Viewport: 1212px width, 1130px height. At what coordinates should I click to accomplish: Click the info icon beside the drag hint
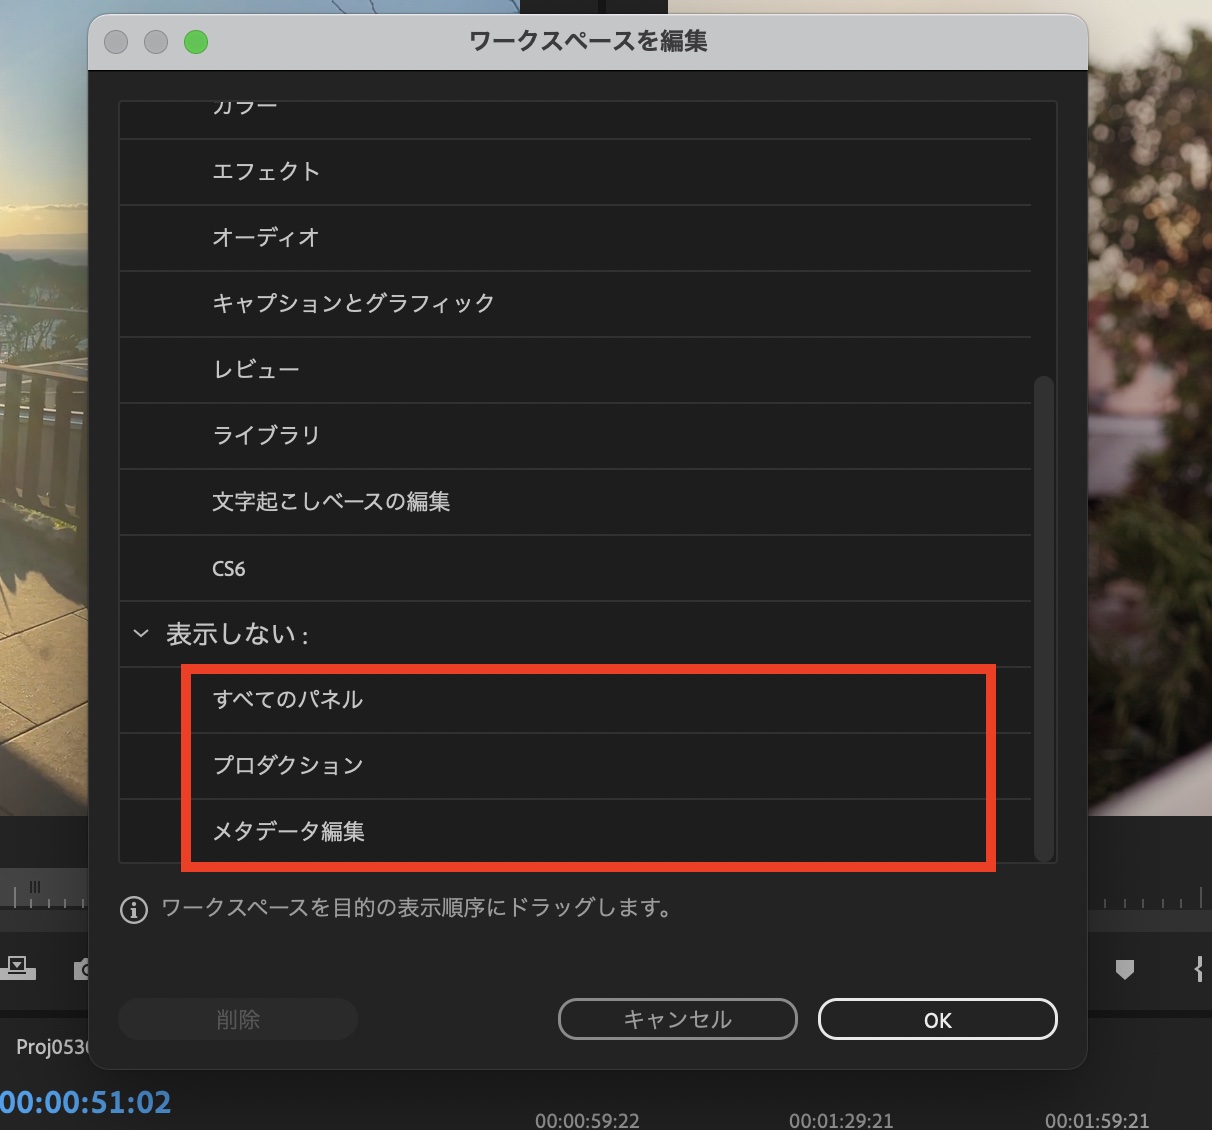134,910
